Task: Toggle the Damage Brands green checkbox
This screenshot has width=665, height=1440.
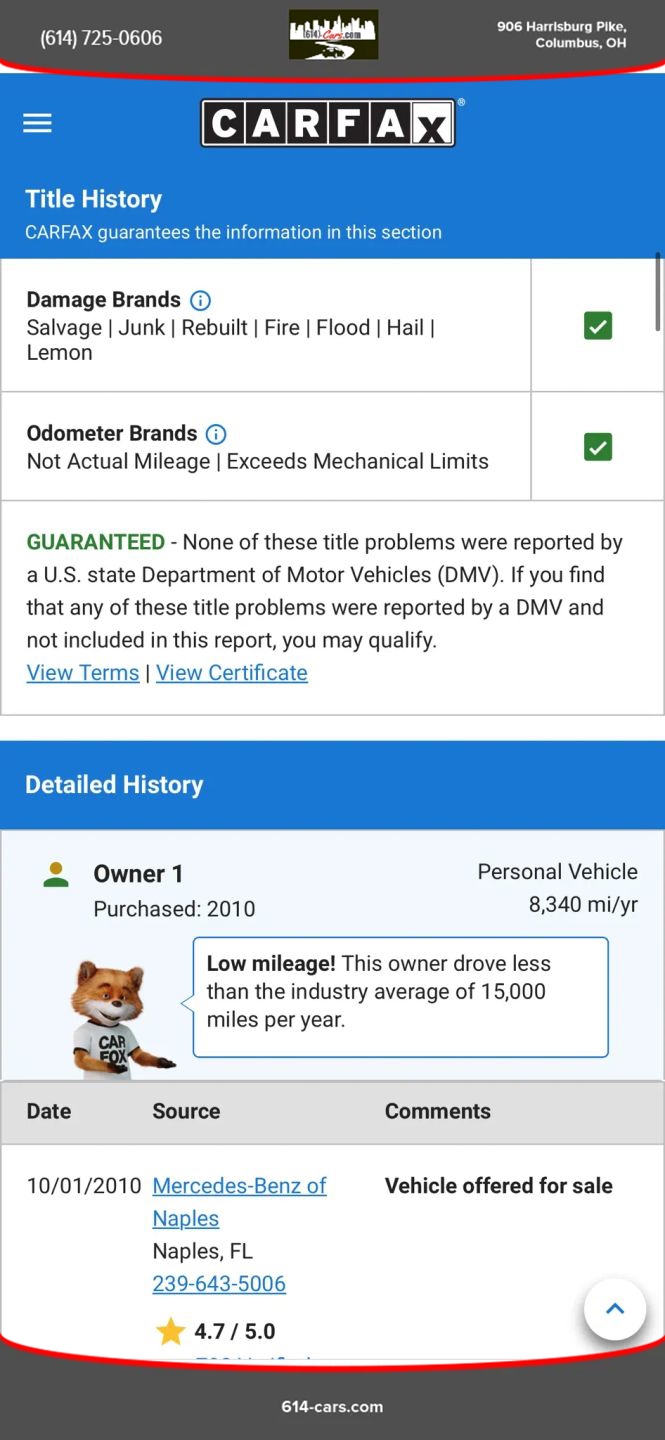Action: (x=598, y=326)
